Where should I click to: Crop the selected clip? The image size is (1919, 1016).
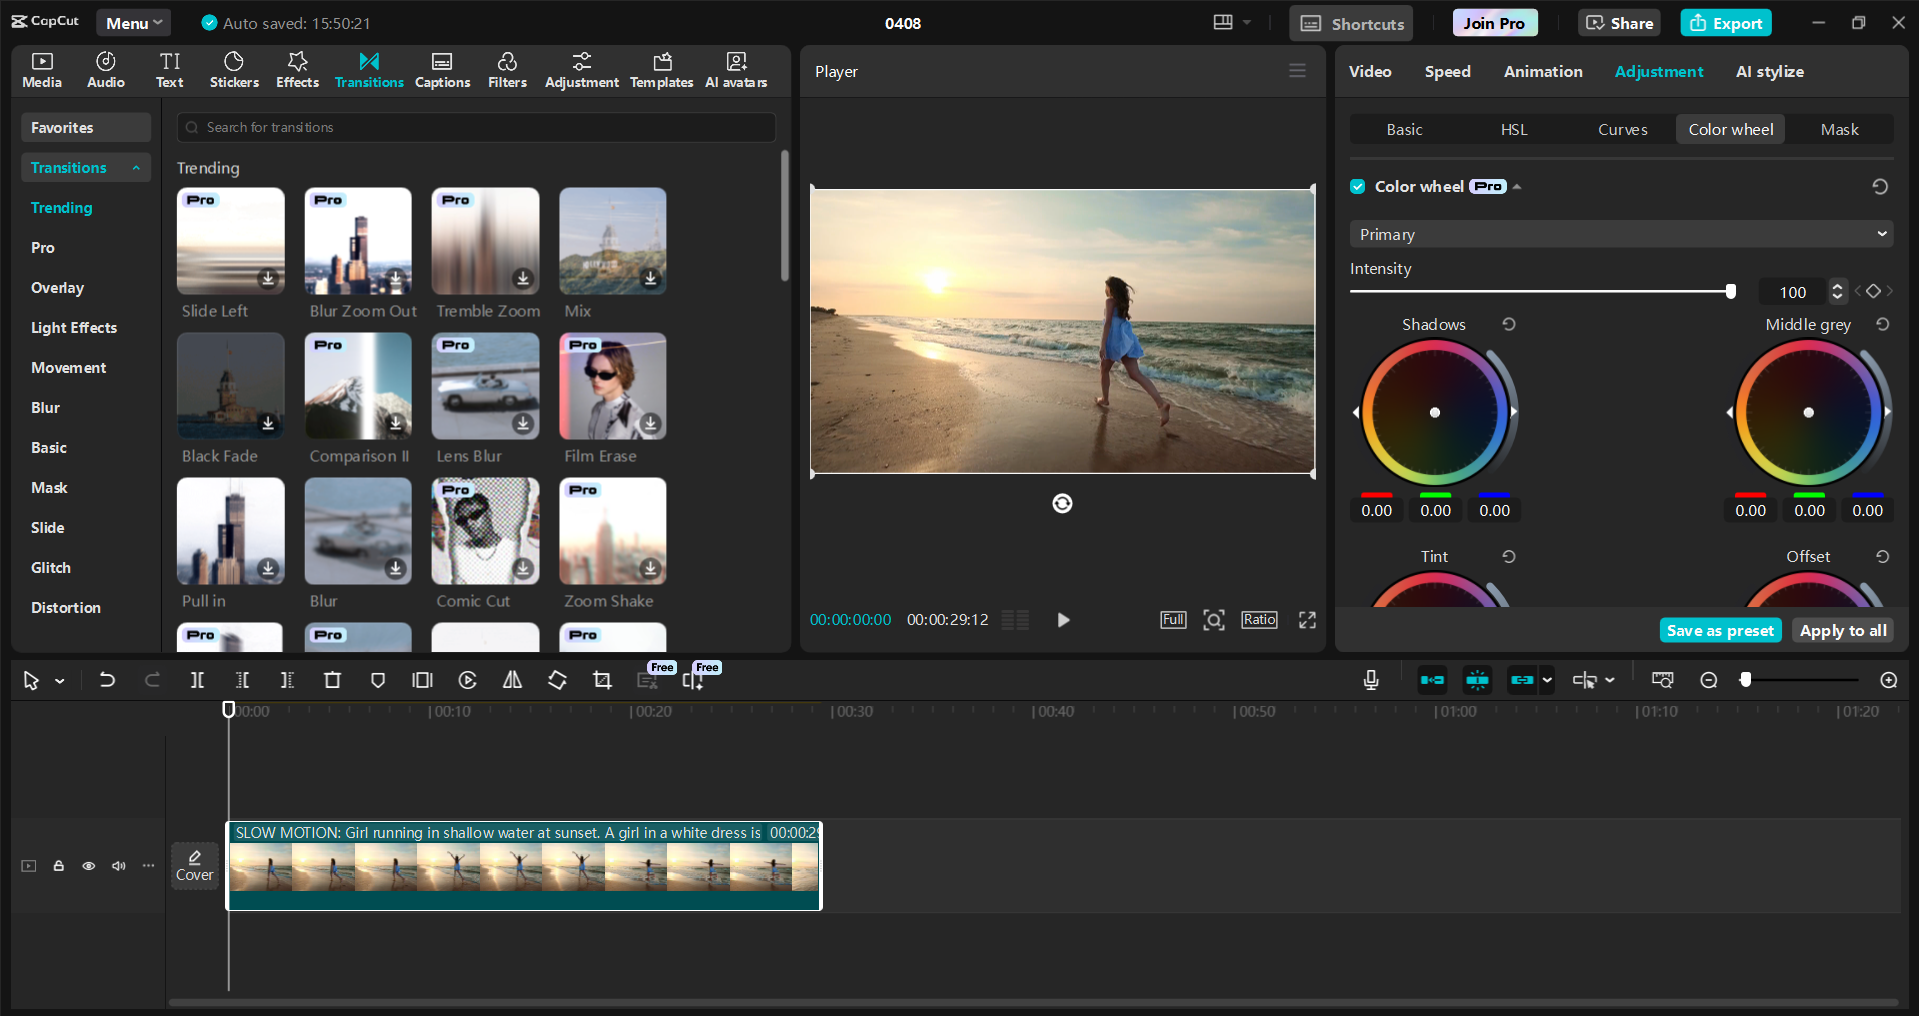(x=601, y=680)
